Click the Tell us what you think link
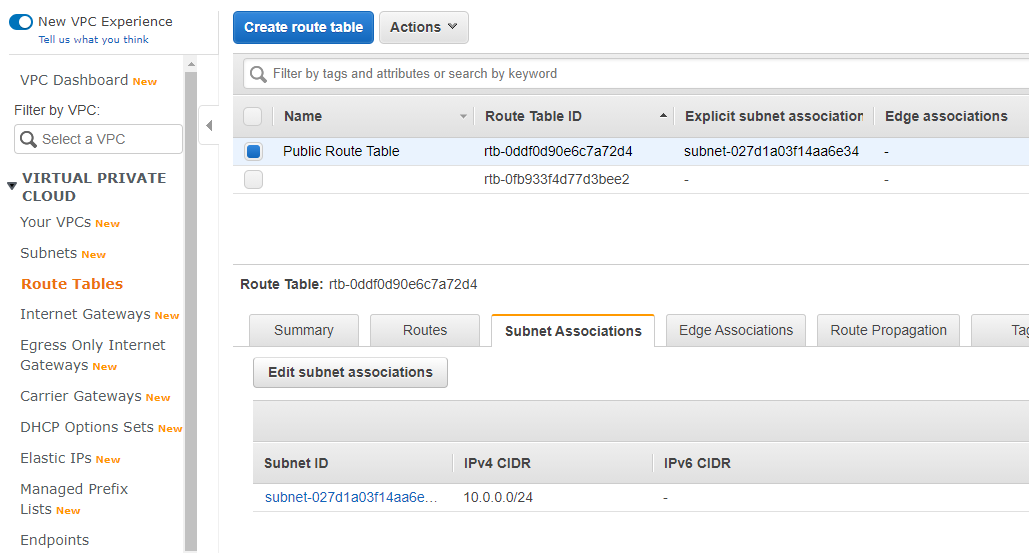Image resolution: width=1029 pixels, height=553 pixels. pos(93,39)
